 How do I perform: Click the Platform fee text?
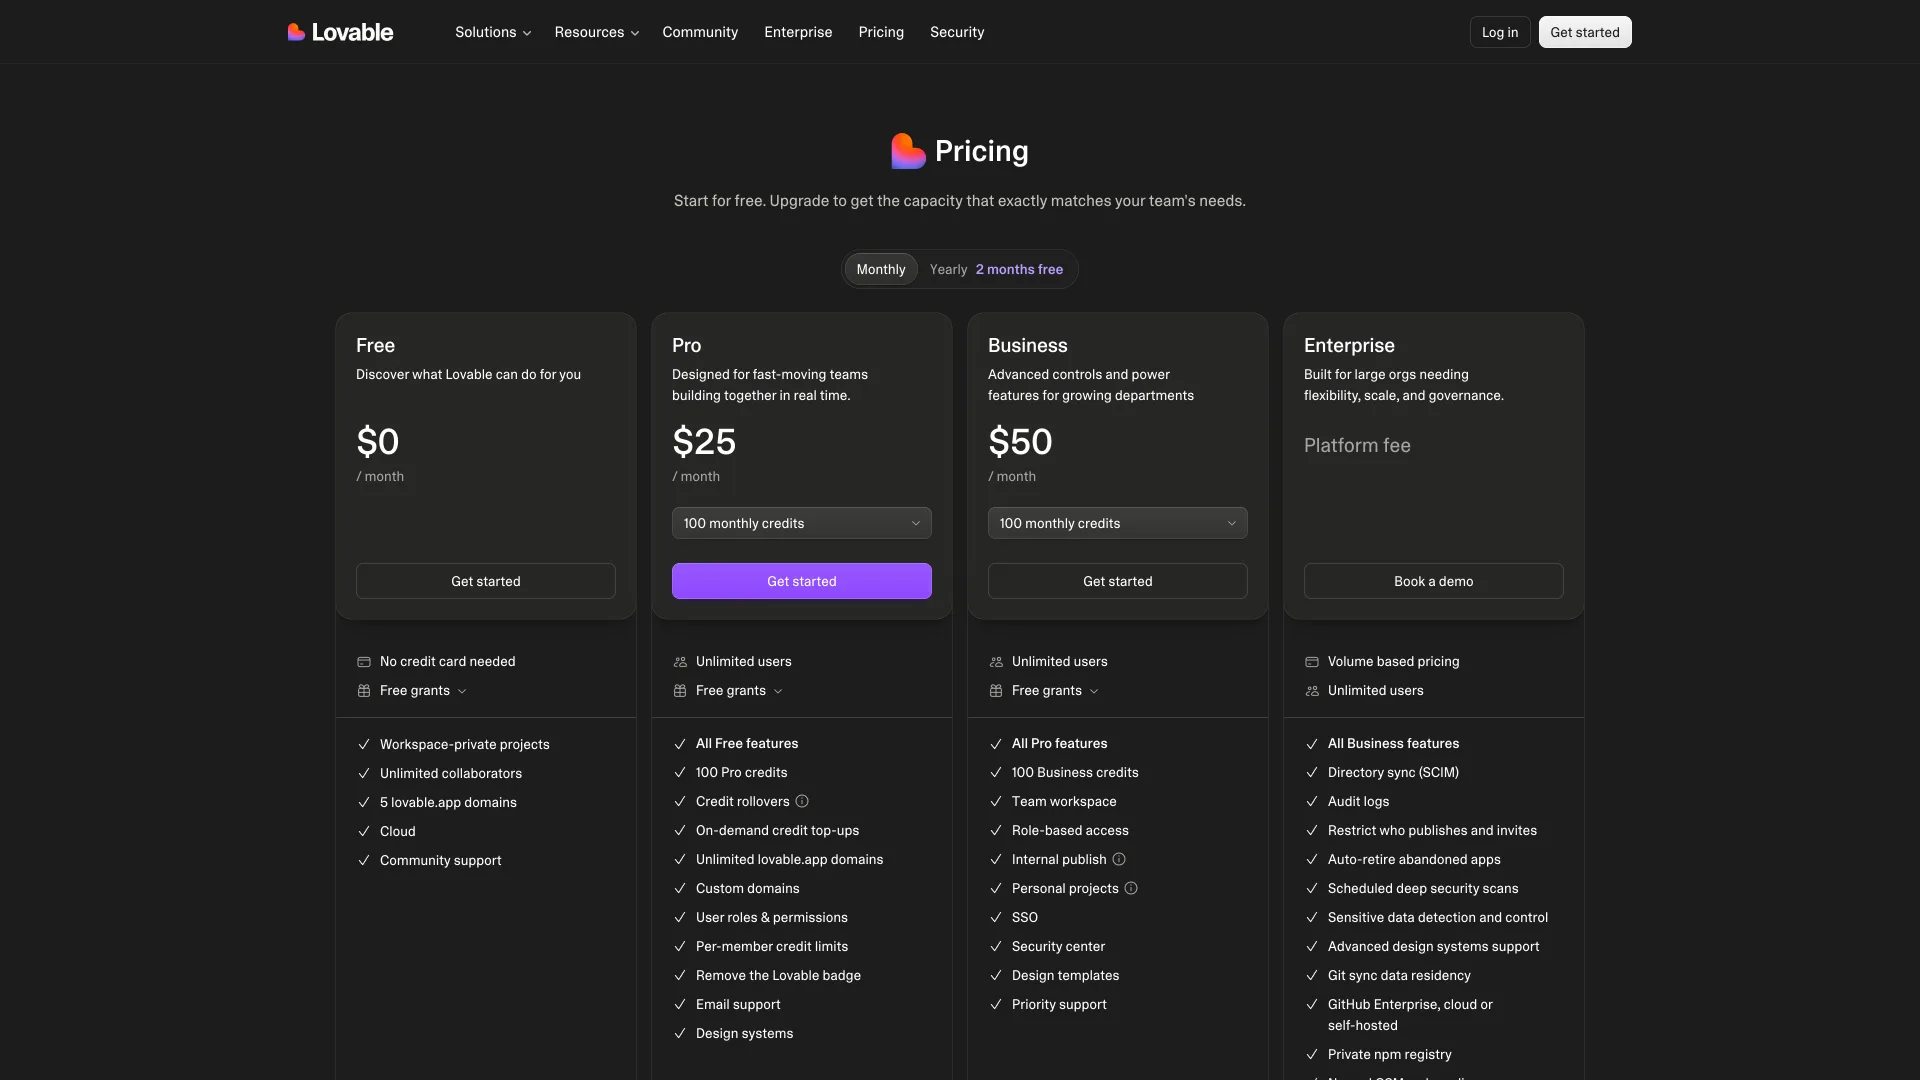(1357, 445)
